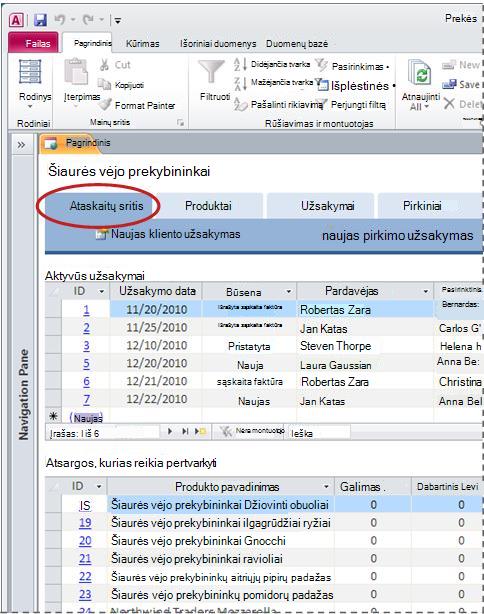The image size is (484, 614).
Task: Click the Filtruoti funnel icon
Action: [211, 71]
